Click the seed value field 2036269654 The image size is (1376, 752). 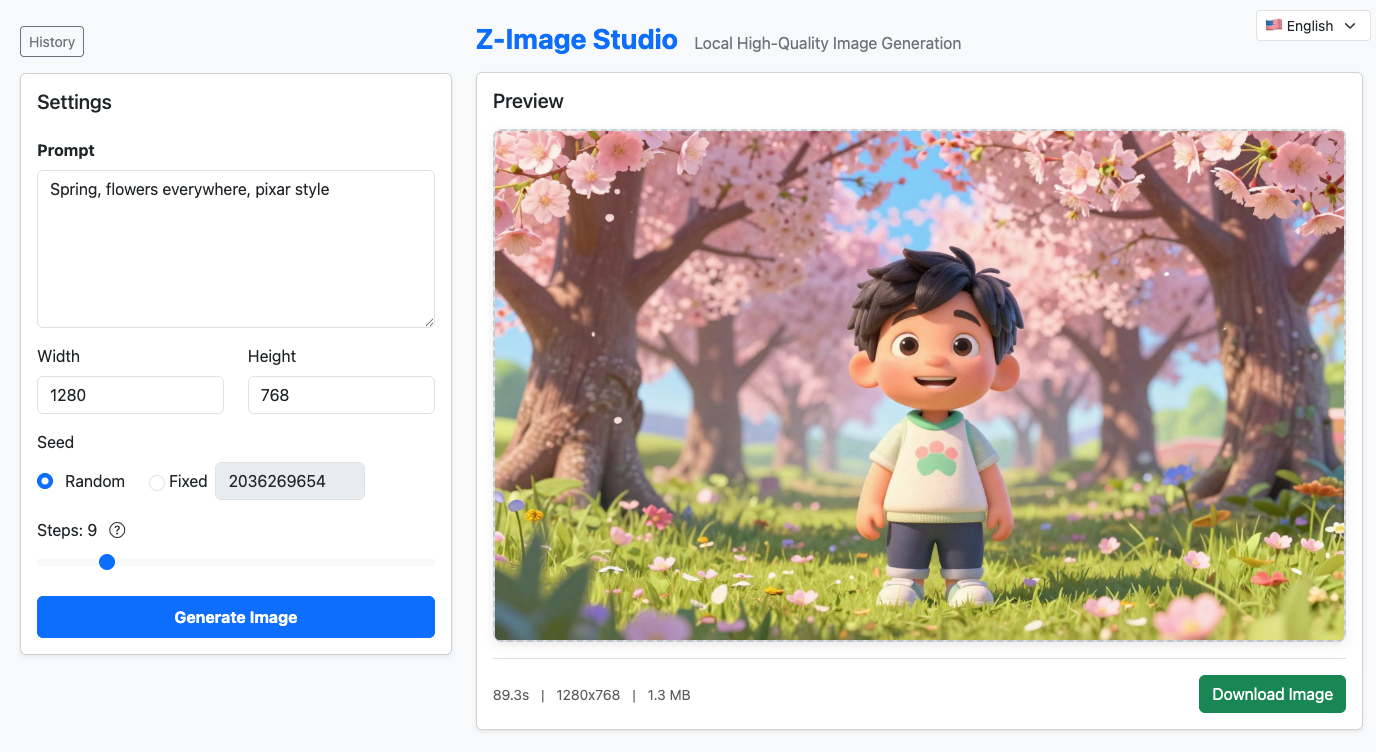pos(289,481)
